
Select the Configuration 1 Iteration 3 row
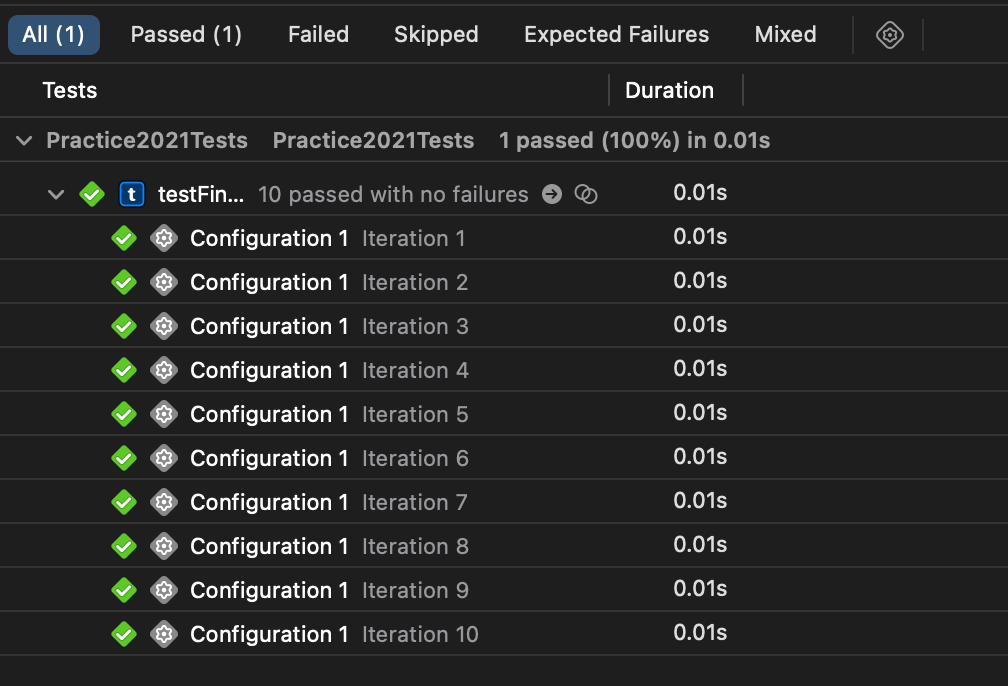[504, 326]
